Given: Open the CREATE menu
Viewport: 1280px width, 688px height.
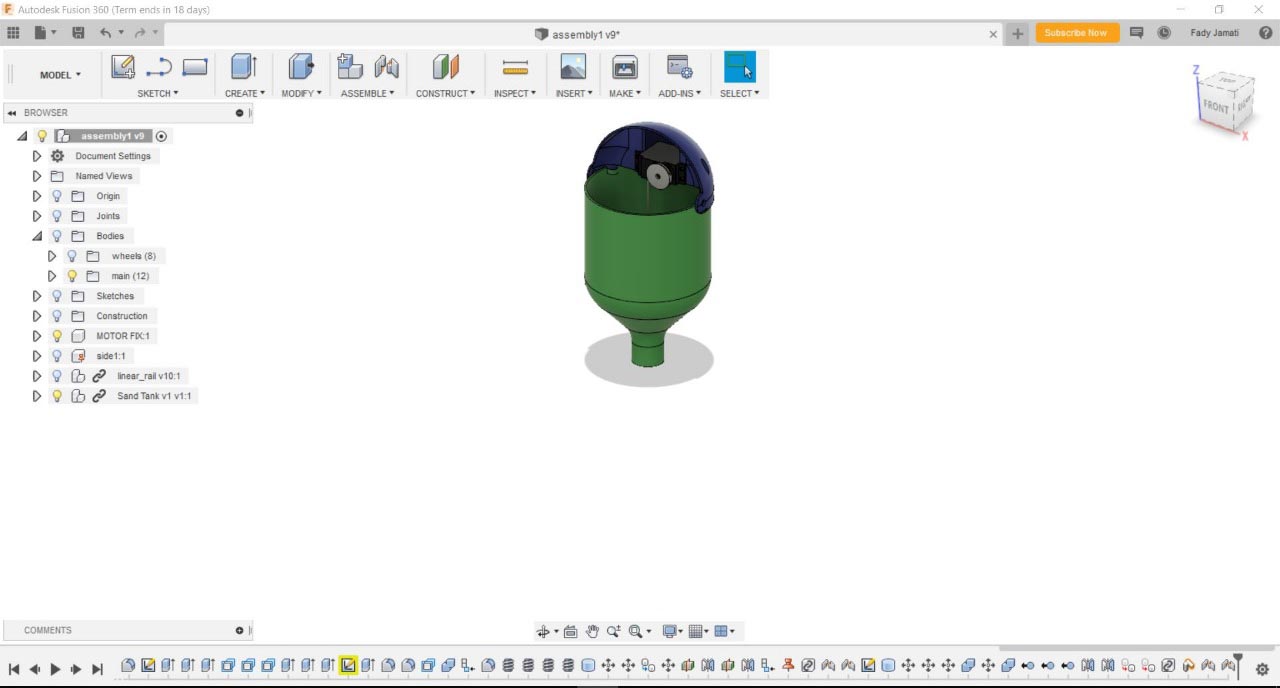Looking at the screenshot, I should [x=245, y=93].
